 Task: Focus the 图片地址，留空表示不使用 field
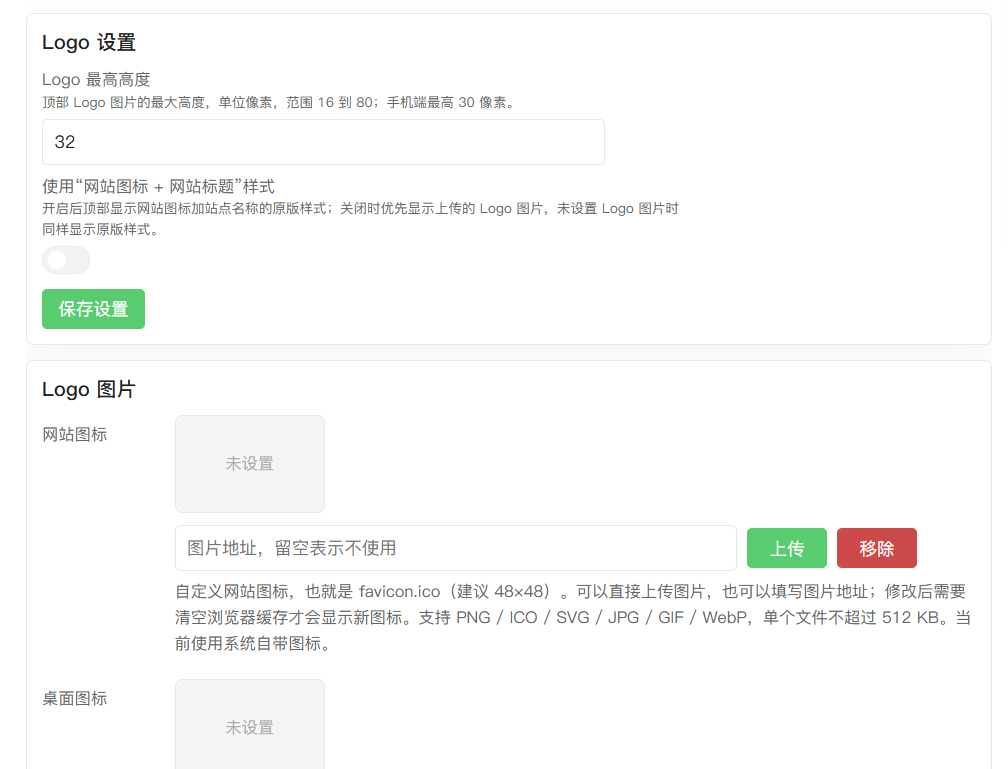tap(456, 548)
